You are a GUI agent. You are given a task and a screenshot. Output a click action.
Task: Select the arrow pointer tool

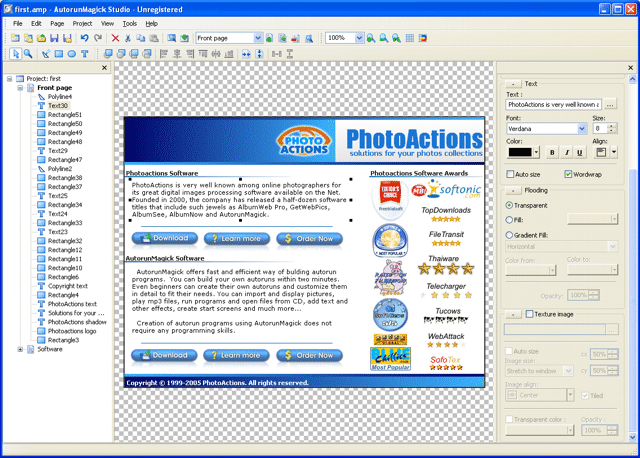pos(15,53)
